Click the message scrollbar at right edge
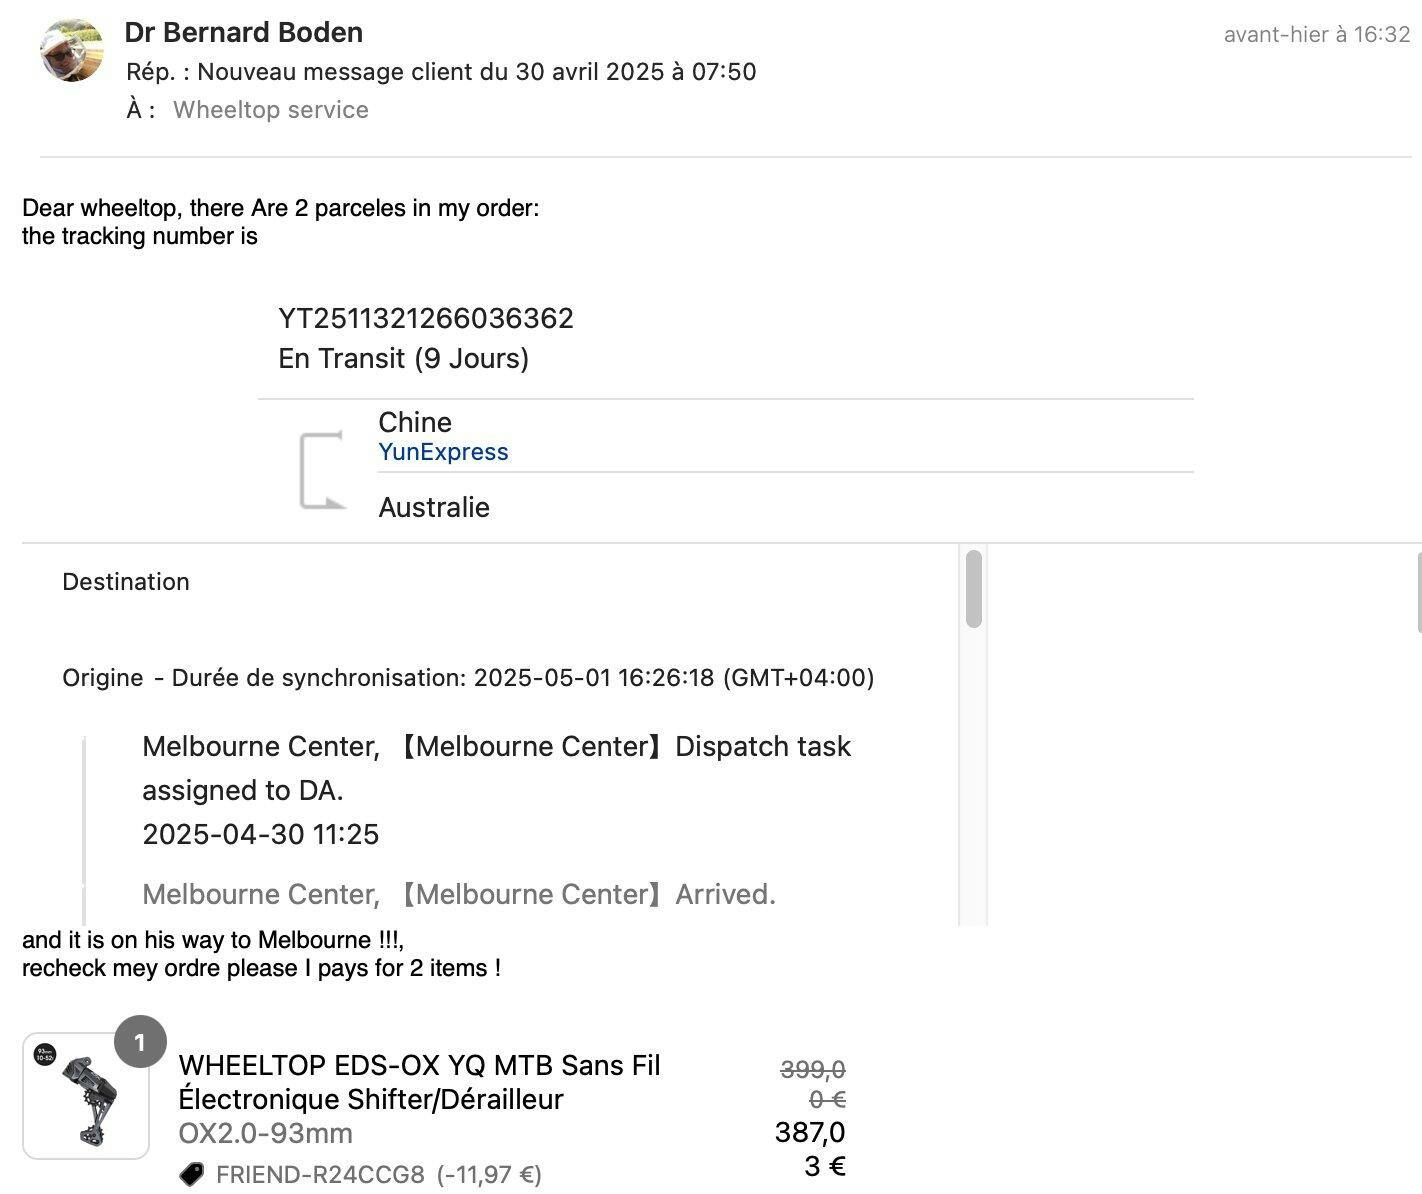The width and height of the screenshot is (1422, 1194). 1419,595
